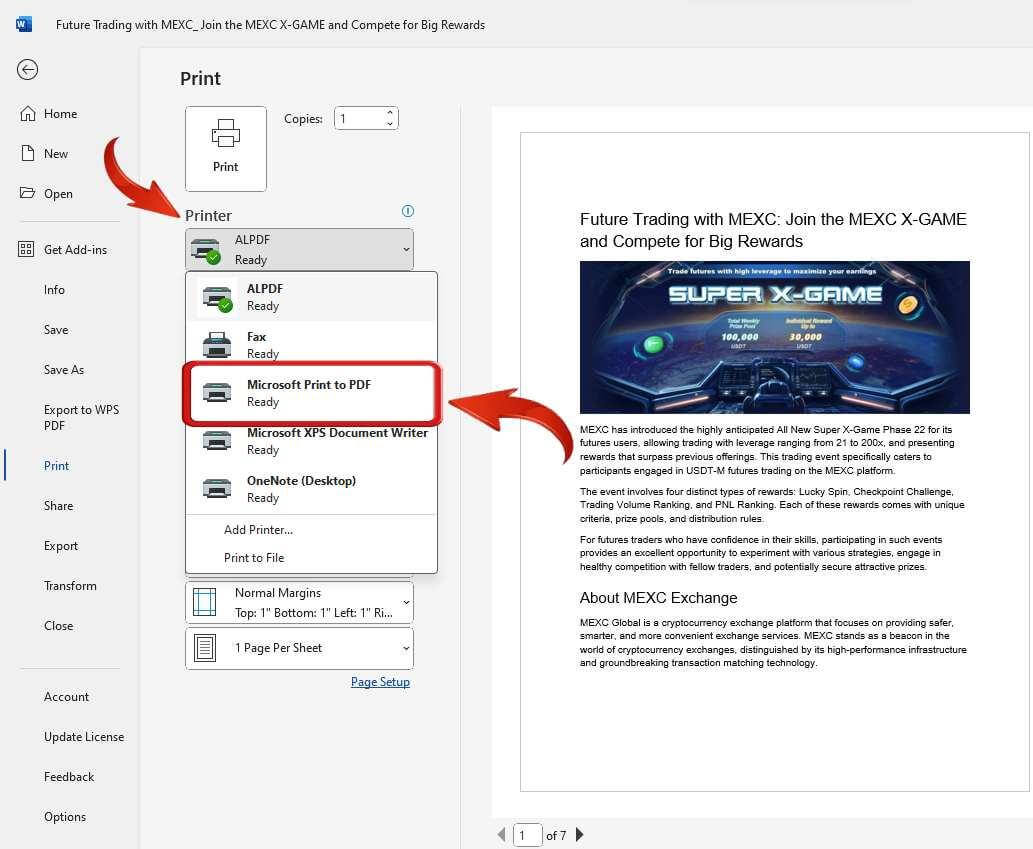Click the XPS Document Writer printer icon
The width and height of the screenshot is (1033, 849).
coord(217,441)
